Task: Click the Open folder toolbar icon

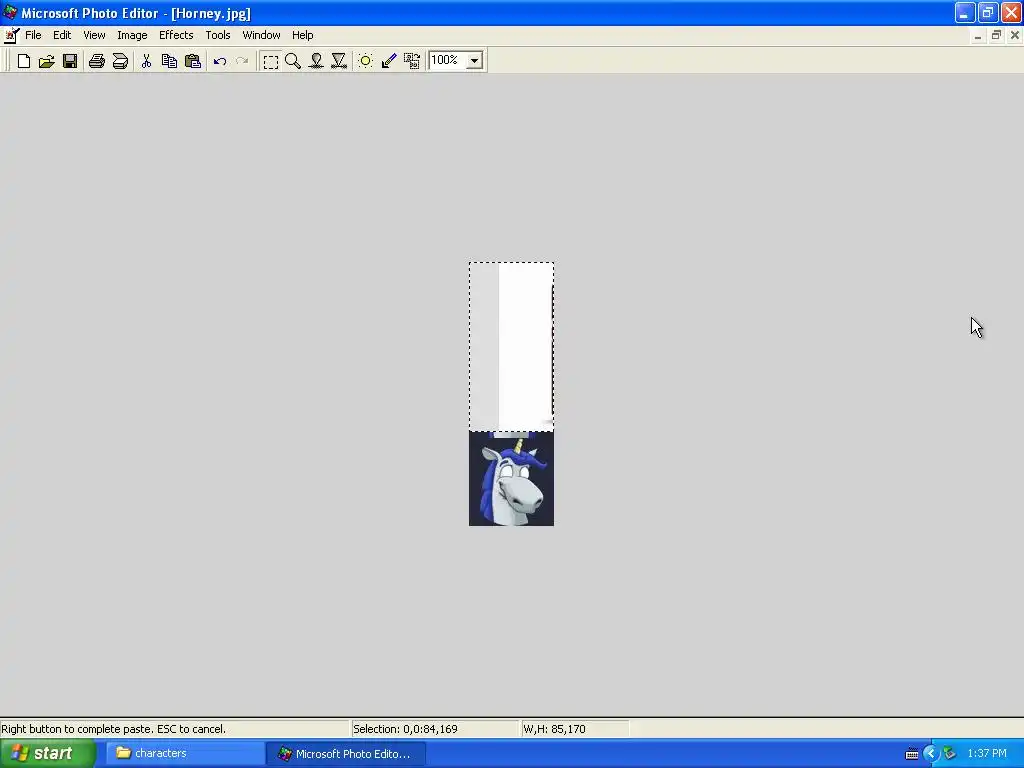Action: click(x=46, y=61)
